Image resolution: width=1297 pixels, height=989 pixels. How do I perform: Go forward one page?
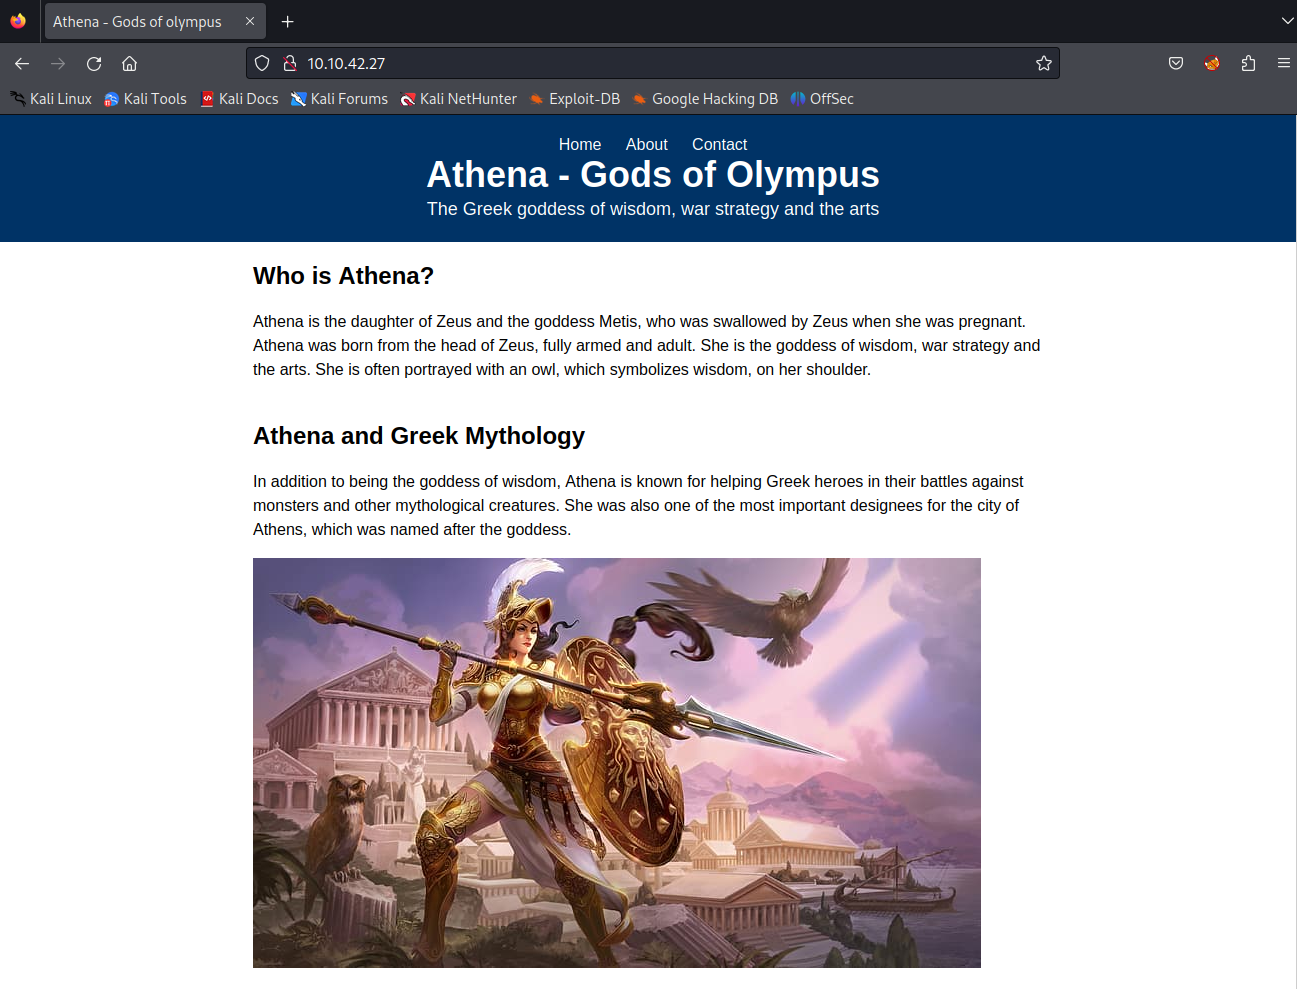(58, 63)
